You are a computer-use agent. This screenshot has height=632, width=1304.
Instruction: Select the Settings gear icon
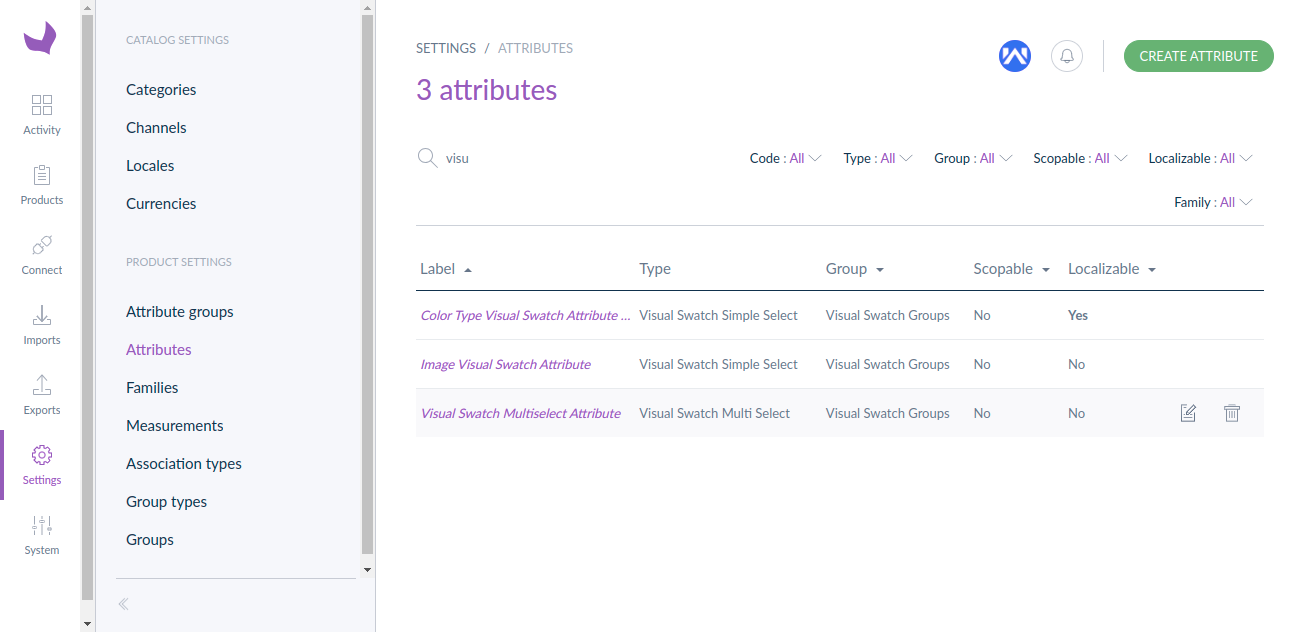[x=42, y=455]
